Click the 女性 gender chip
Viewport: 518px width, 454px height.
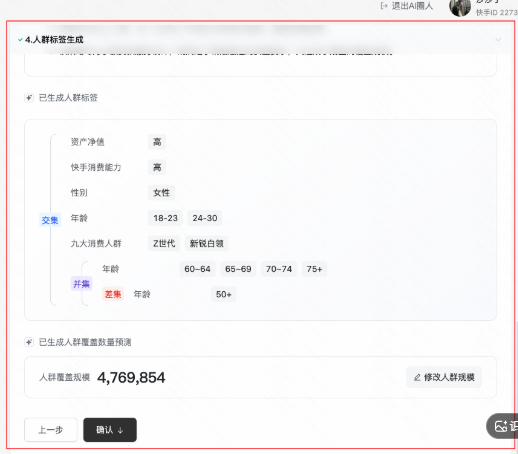[161, 193]
